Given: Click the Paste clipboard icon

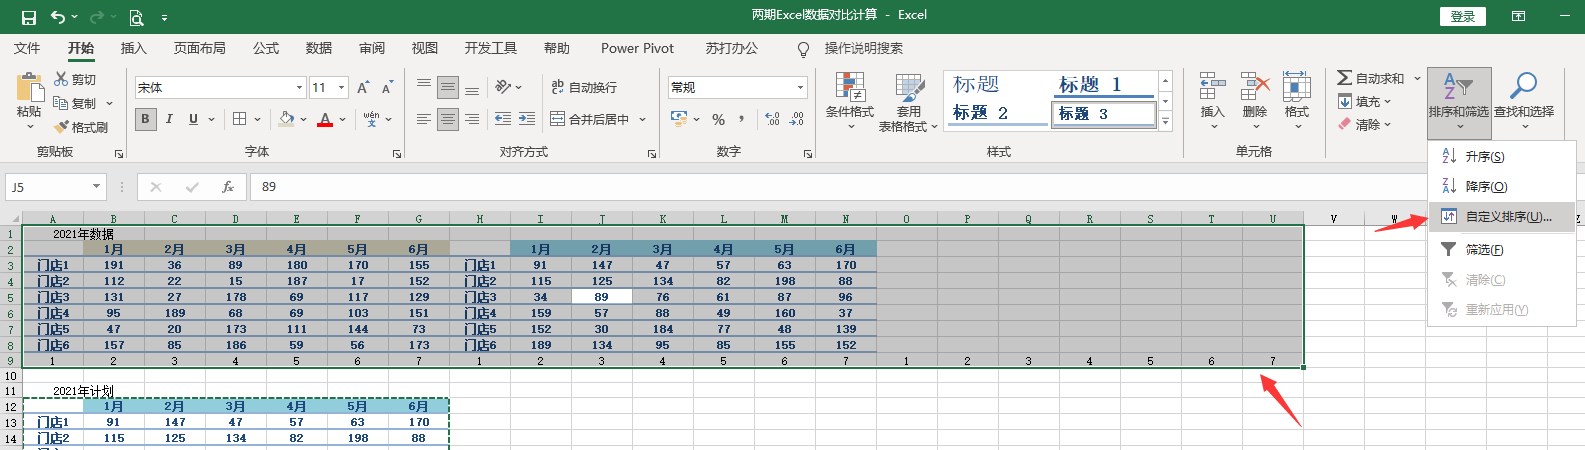Looking at the screenshot, I should point(29,87).
